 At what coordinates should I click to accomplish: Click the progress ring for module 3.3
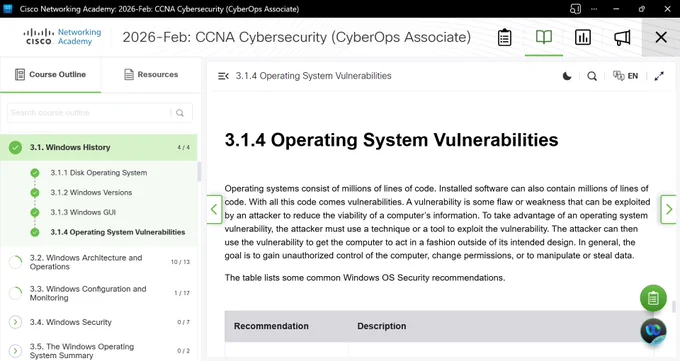[15, 293]
